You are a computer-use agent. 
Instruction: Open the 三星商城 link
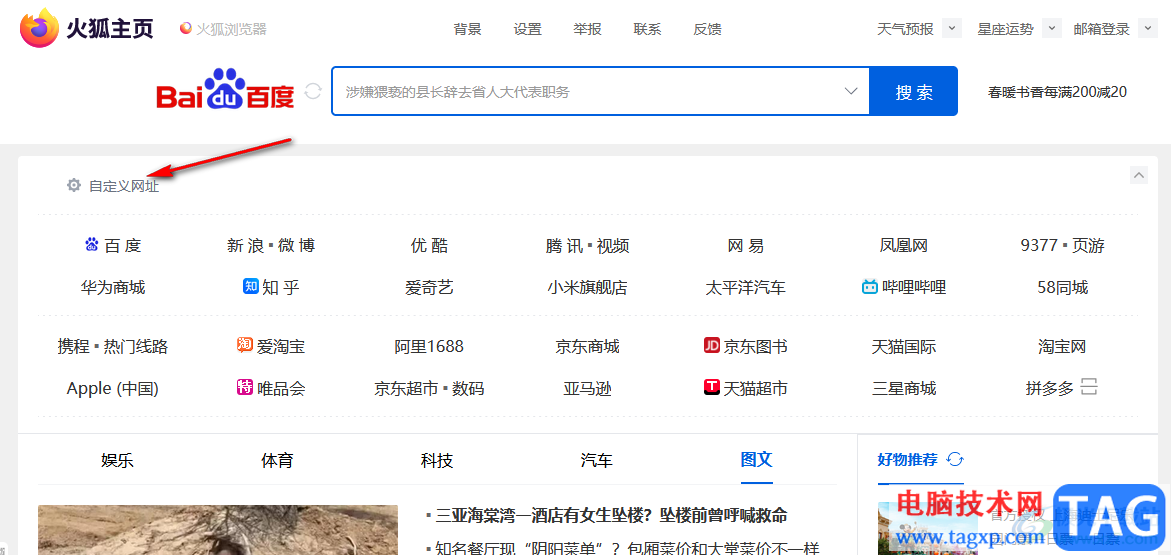pos(904,388)
